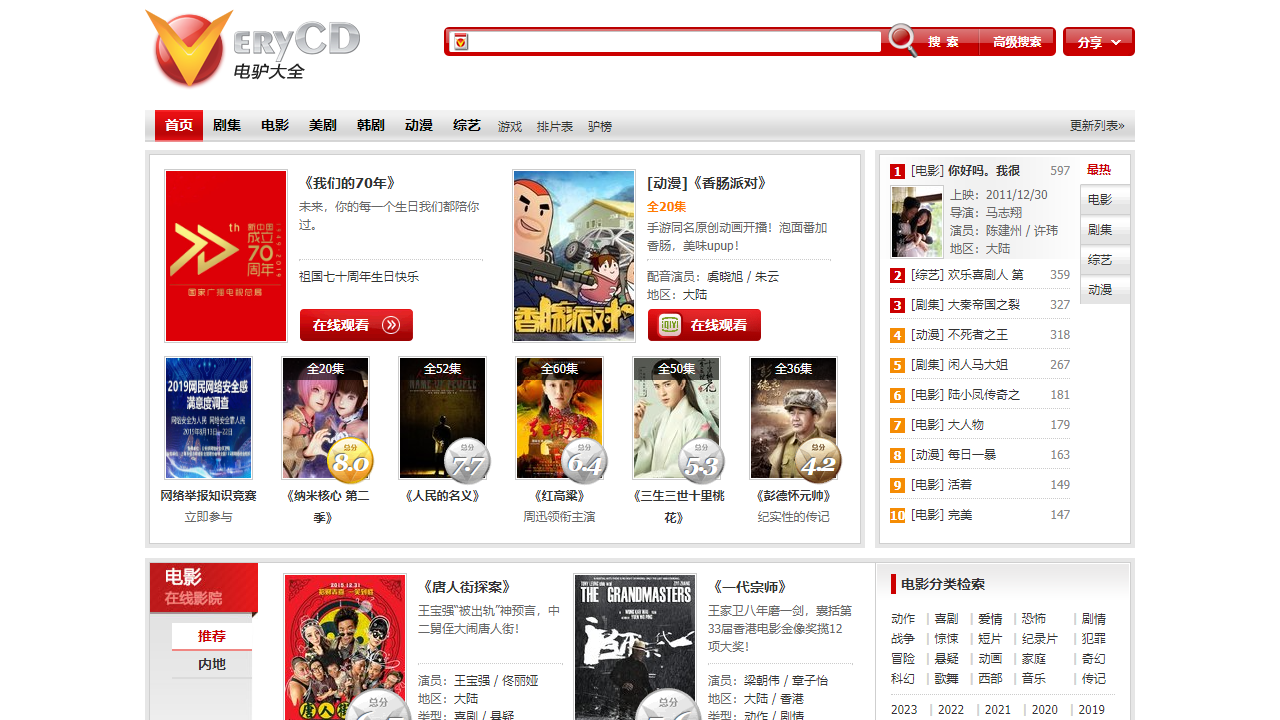Screen dimensions: 1280x720
Task: Filter movies by year 2023
Action: click(904, 710)
